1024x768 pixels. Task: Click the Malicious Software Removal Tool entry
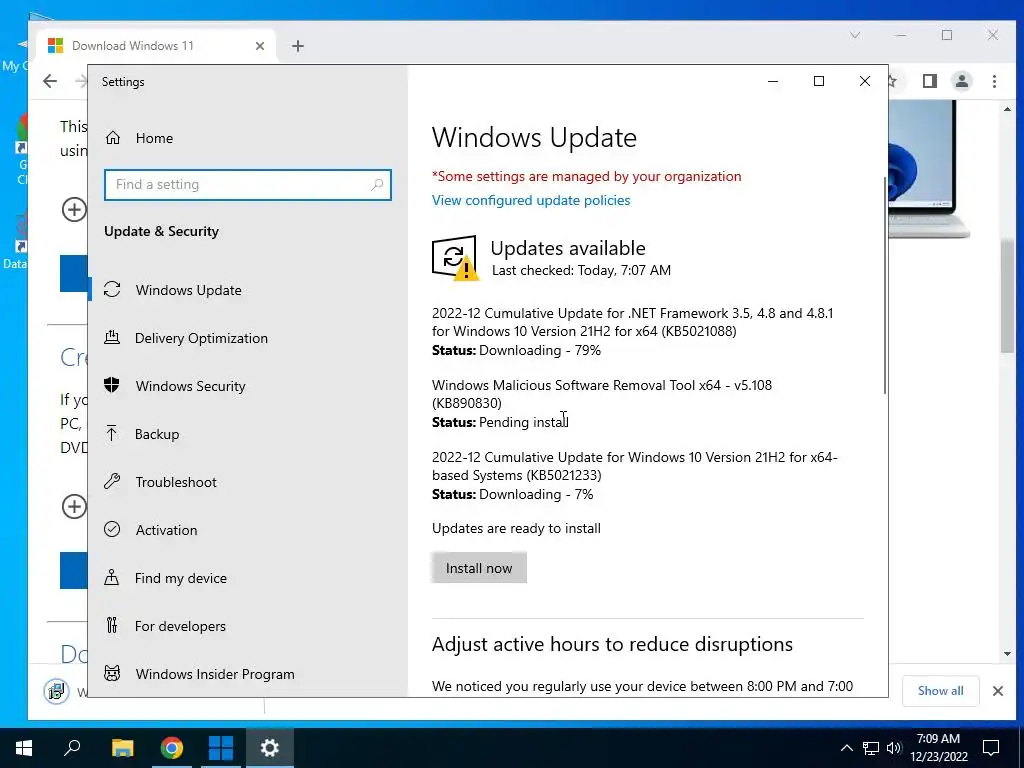(x=601, y=404)
